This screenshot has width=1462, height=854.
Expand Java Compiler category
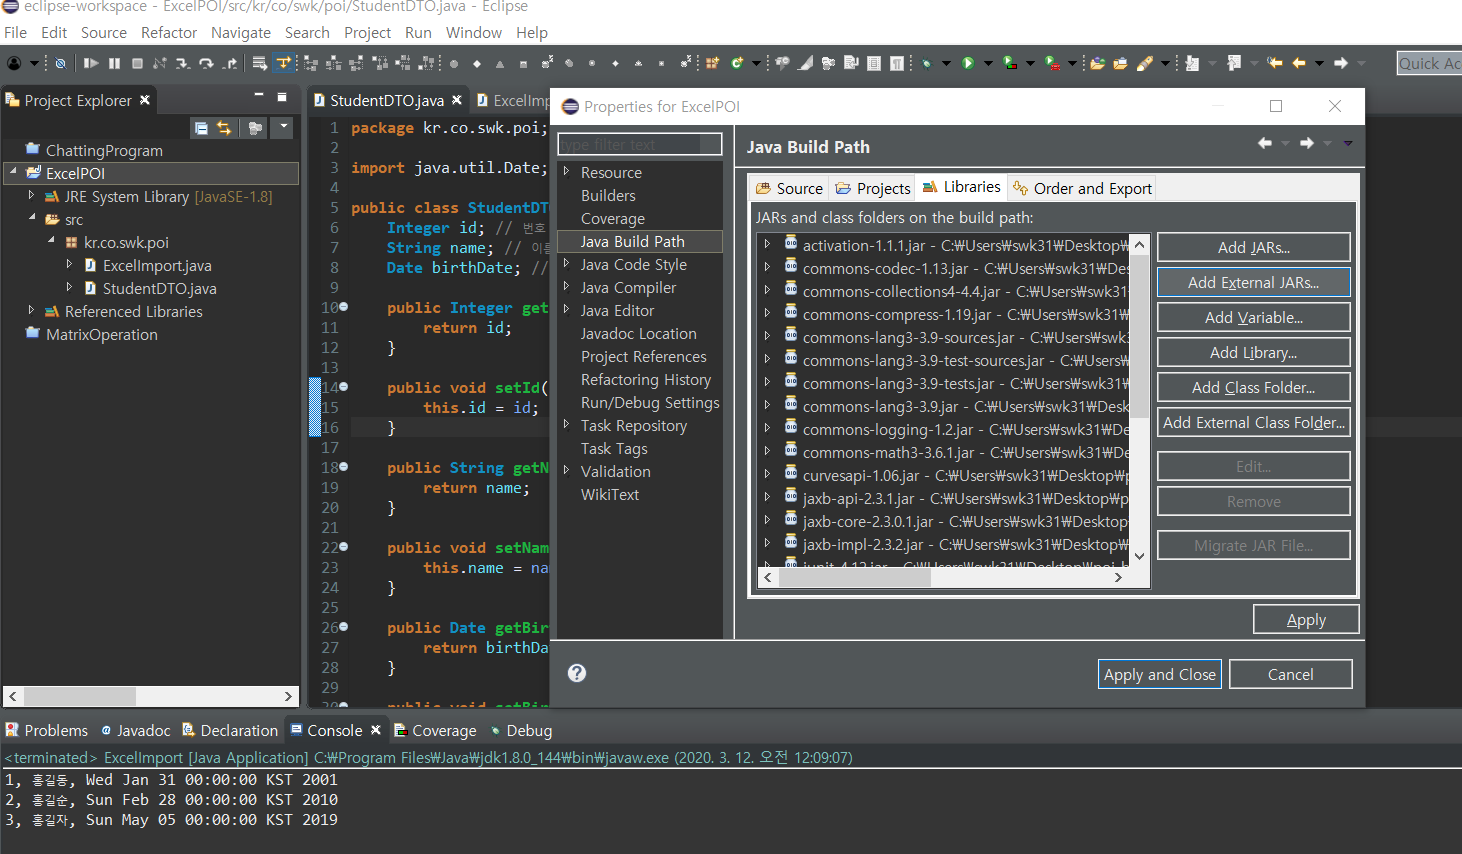point(566,287)
